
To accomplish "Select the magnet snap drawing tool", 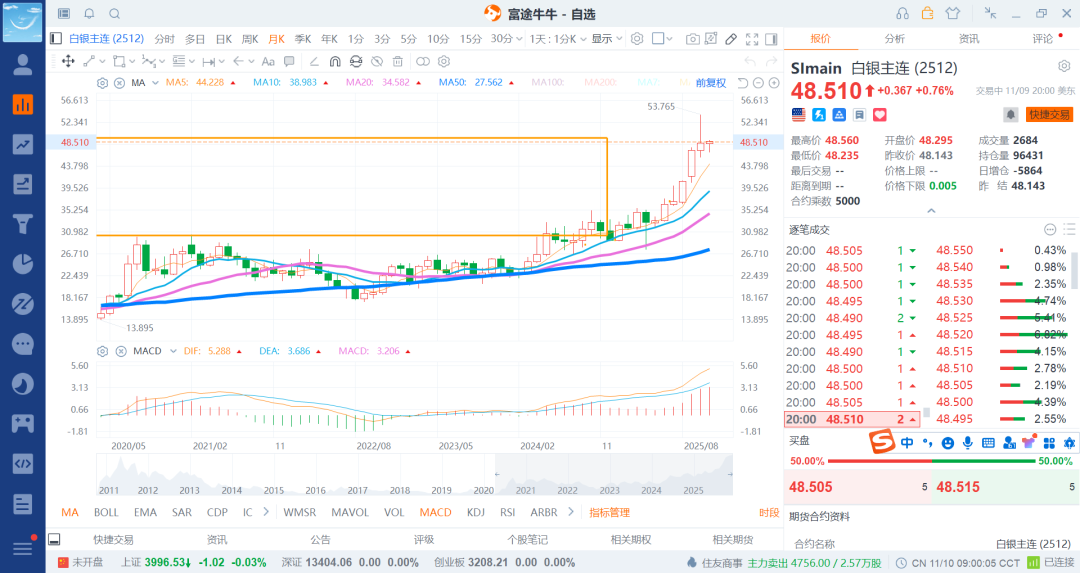I will click(335, 61).
